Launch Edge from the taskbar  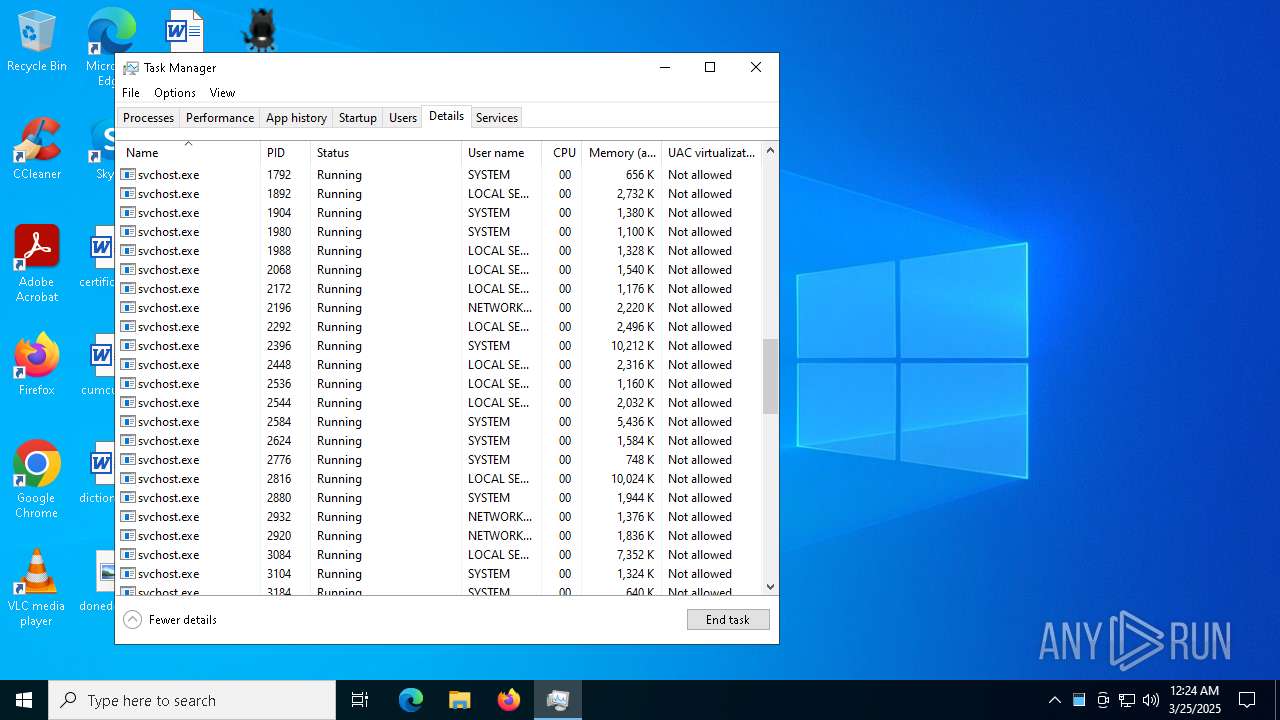pos(411,700)
